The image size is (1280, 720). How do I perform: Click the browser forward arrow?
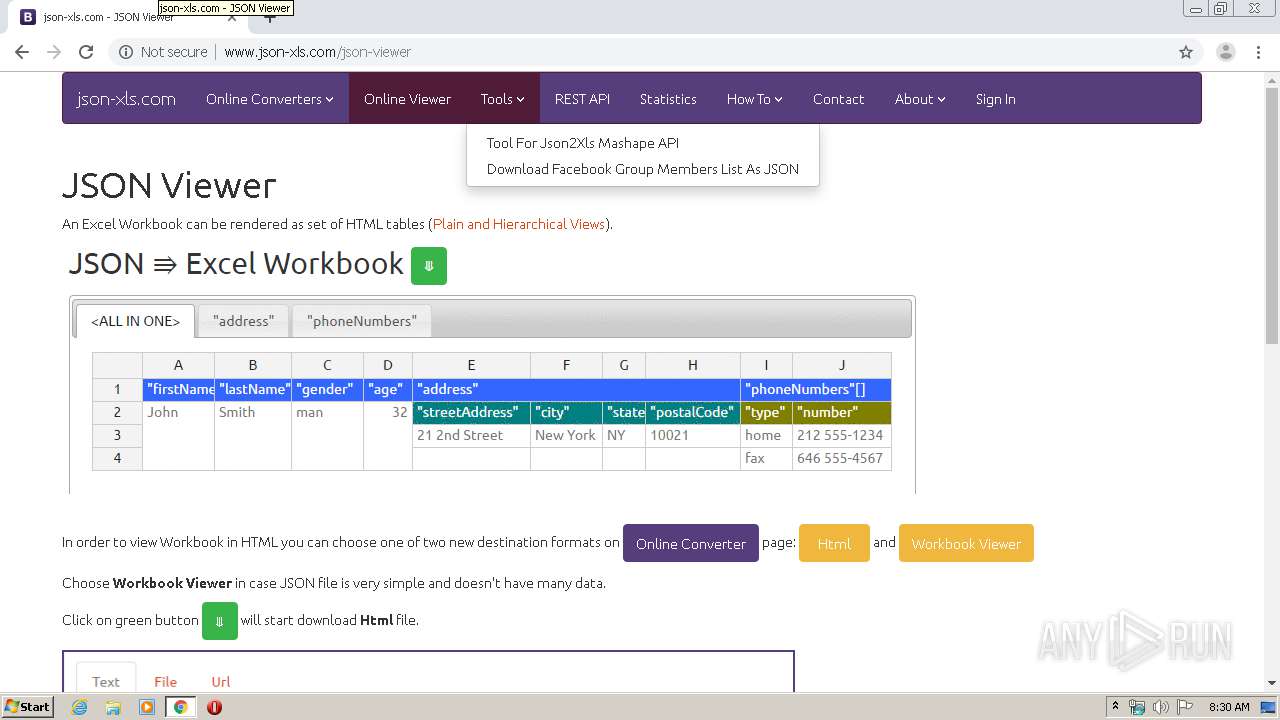(54, 52)
